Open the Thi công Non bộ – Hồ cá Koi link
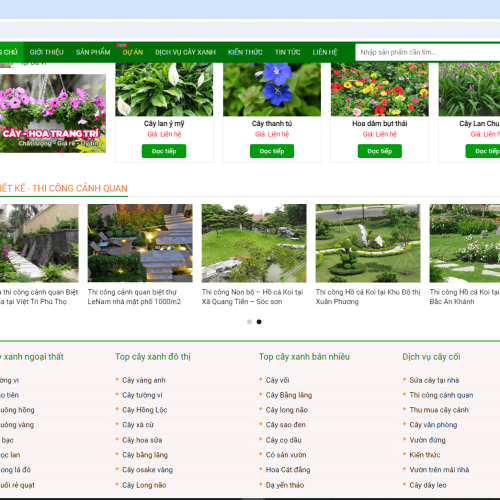The image size is (500, 500). [252, 297]
